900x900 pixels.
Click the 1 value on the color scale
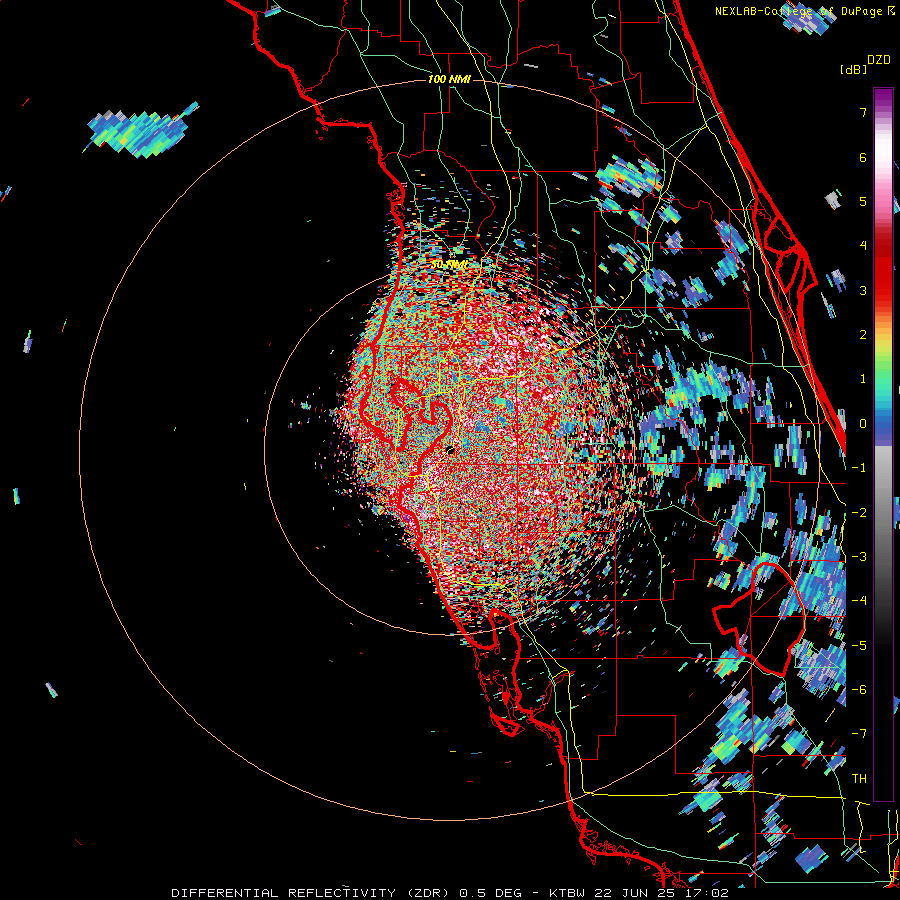pos(863,379)
